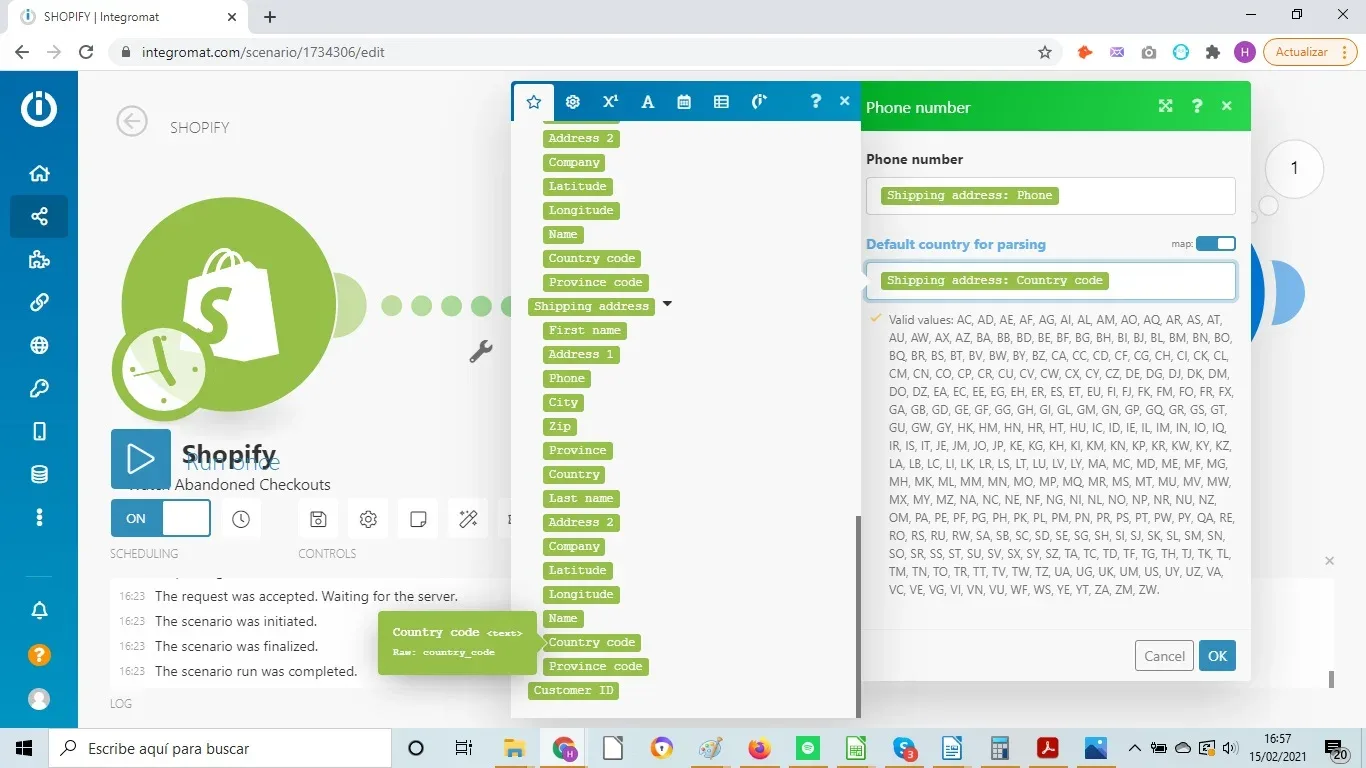Open notifications bell in sidebar
The width and height of the screenshot is (1366, 768).
click(39, 610)
